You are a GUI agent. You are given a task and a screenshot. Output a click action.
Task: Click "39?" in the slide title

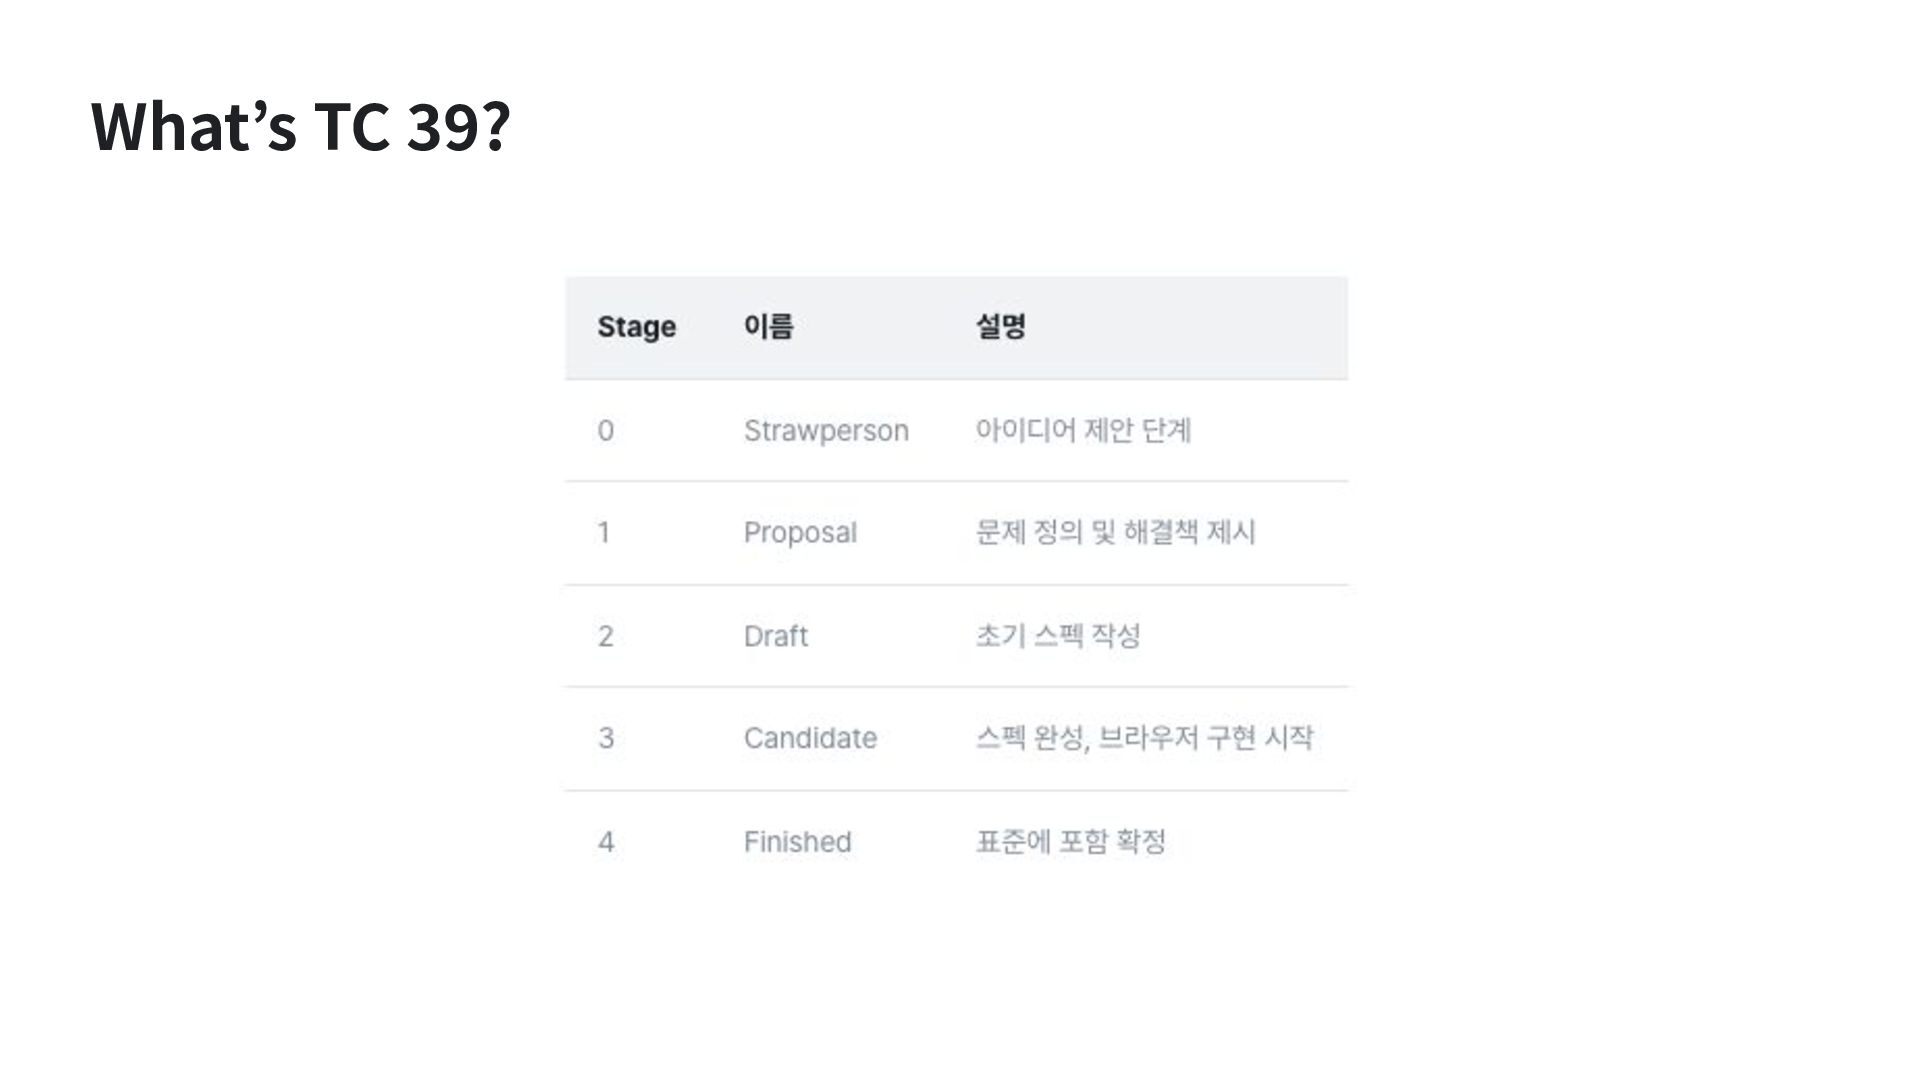coord(458,127)
